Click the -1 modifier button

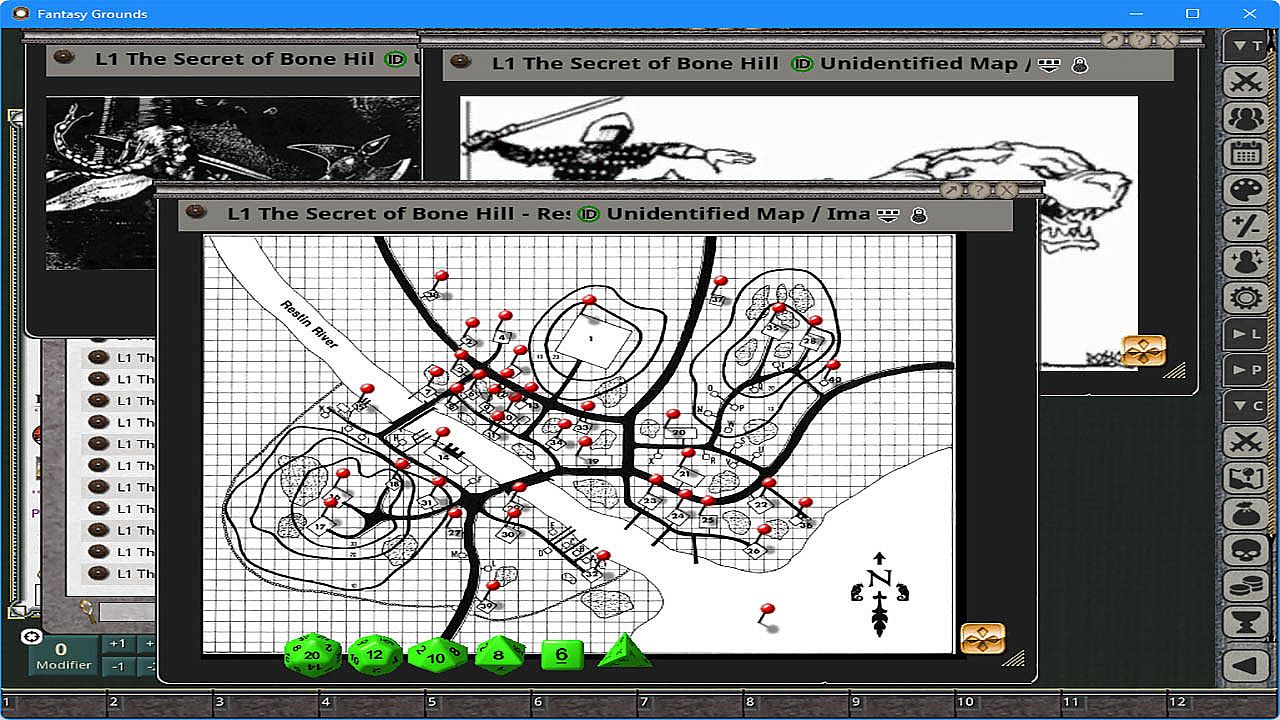coord(117,667)
